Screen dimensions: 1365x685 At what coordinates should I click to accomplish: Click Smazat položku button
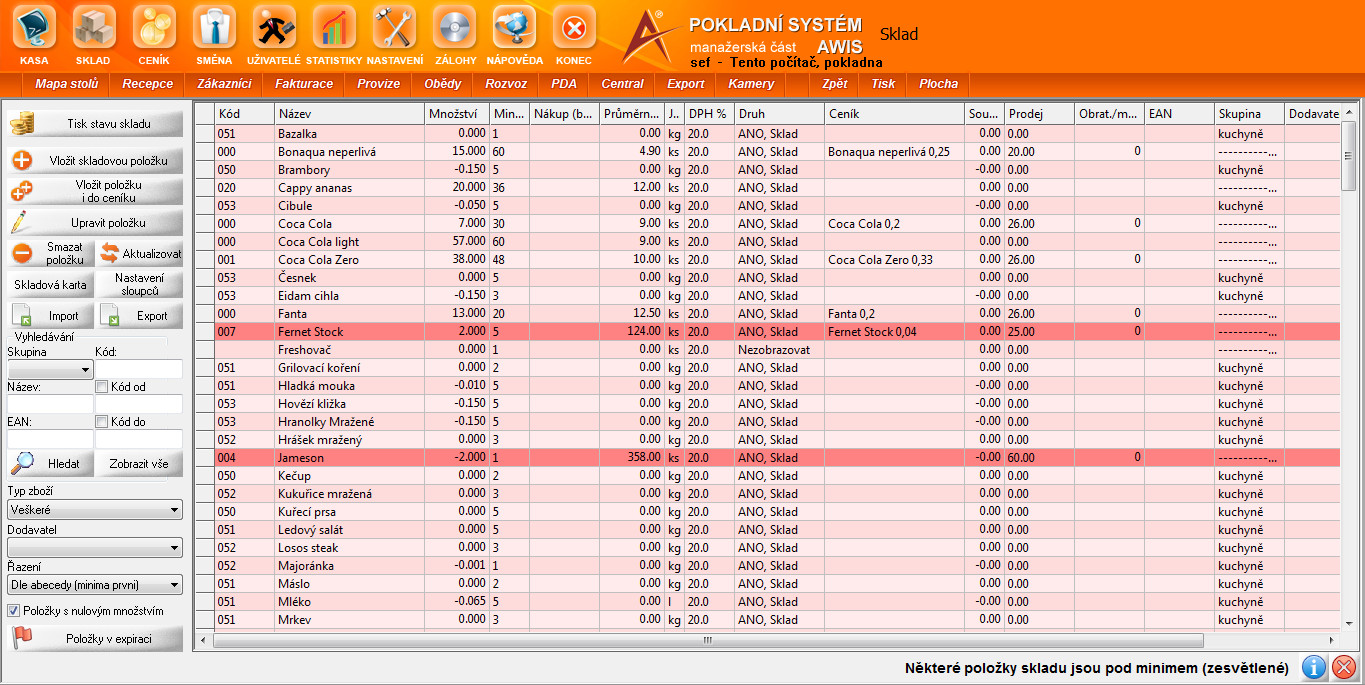coord(50,253)
